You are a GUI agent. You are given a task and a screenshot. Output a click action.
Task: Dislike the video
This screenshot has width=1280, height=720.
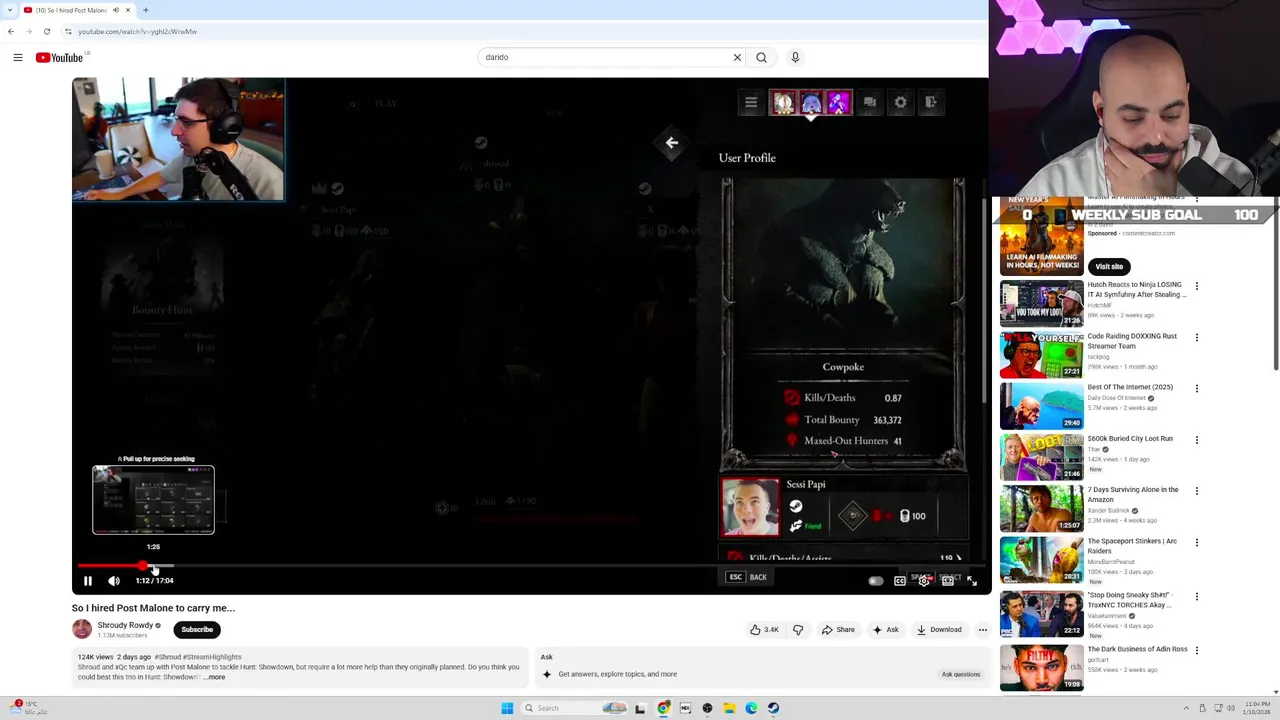[x=798, y=630]
